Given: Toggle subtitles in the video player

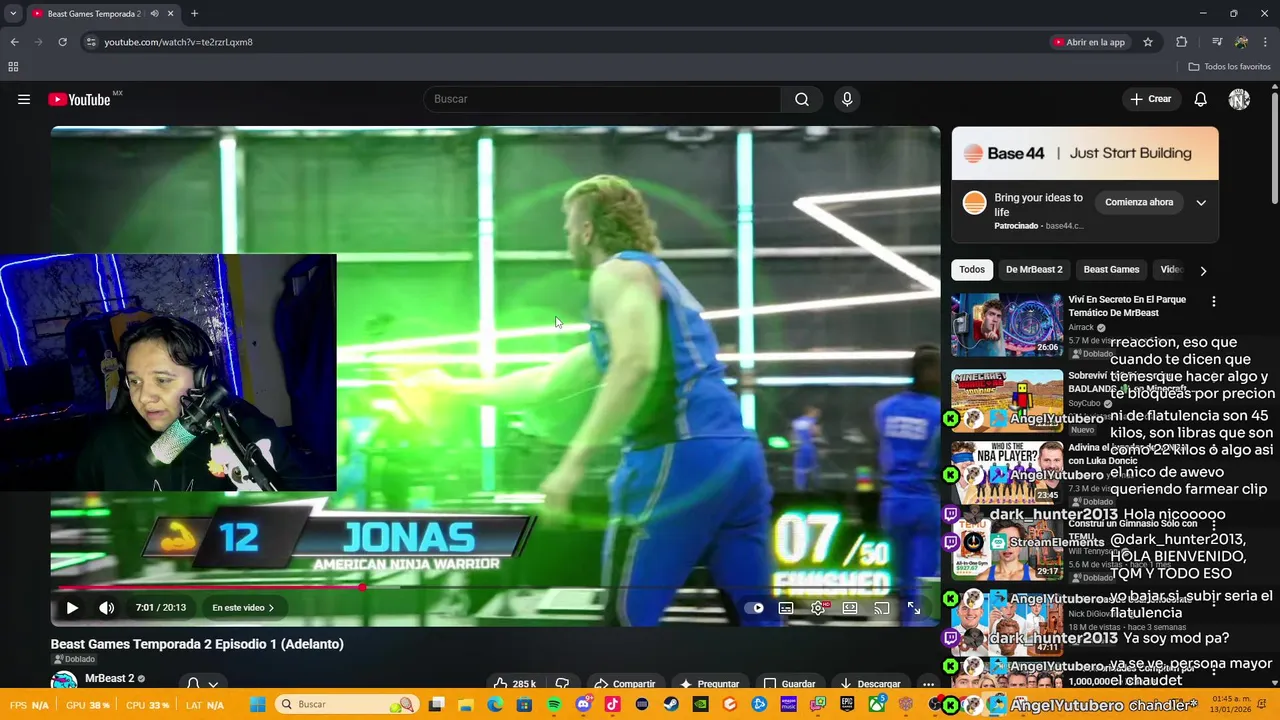Looking at the screenshot, I should (786, 607).
